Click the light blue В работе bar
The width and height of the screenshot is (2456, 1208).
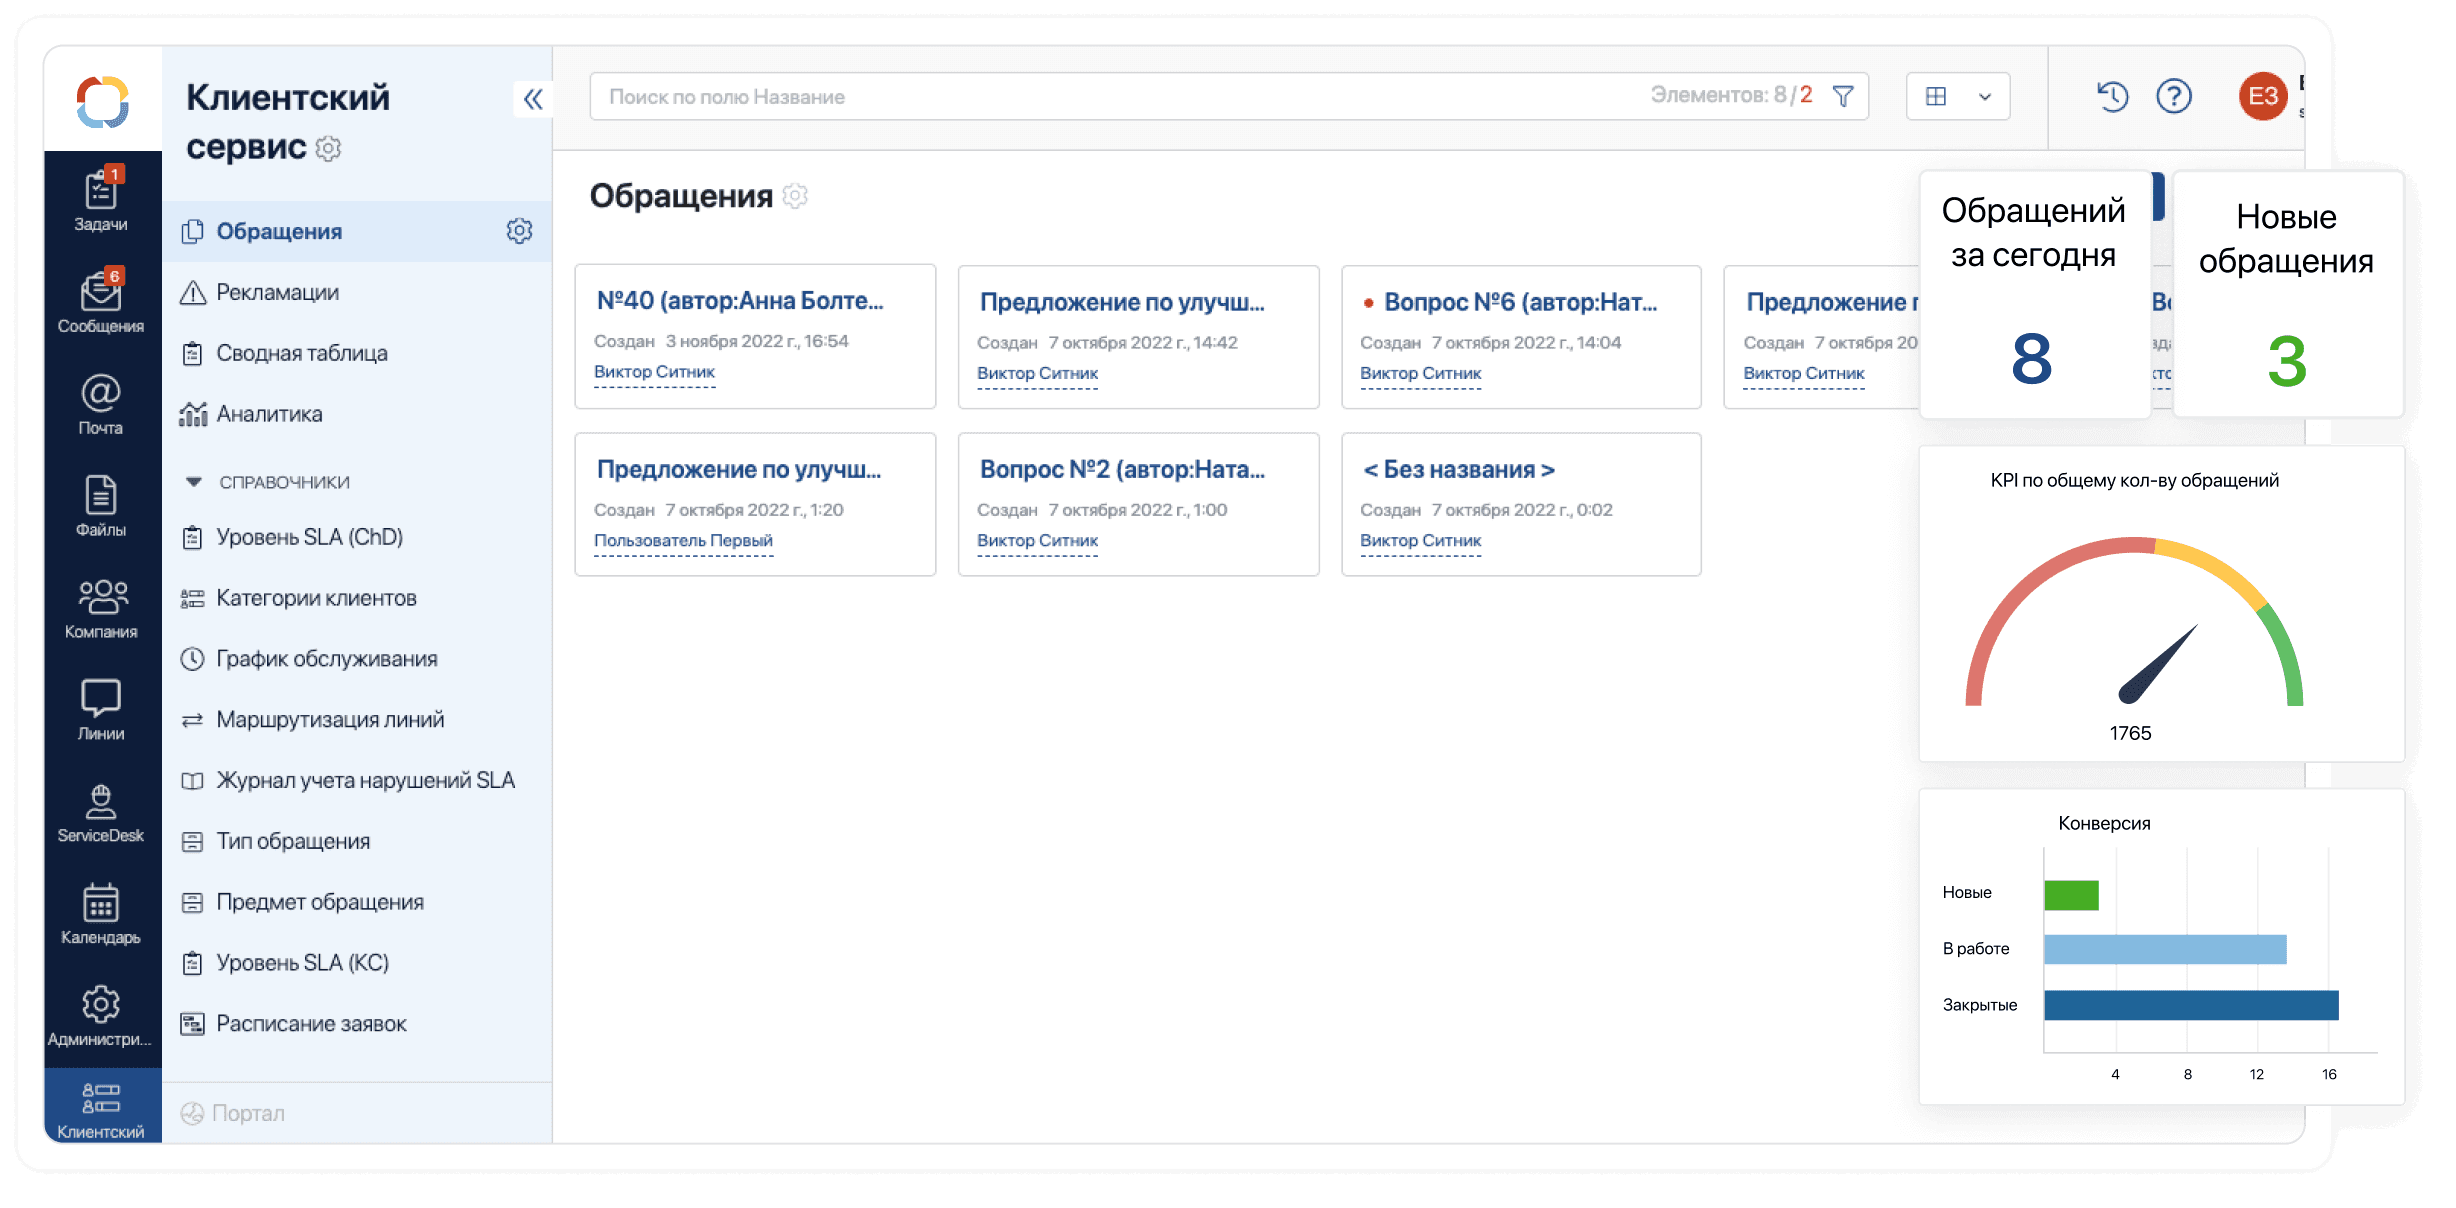point(2165,949)
